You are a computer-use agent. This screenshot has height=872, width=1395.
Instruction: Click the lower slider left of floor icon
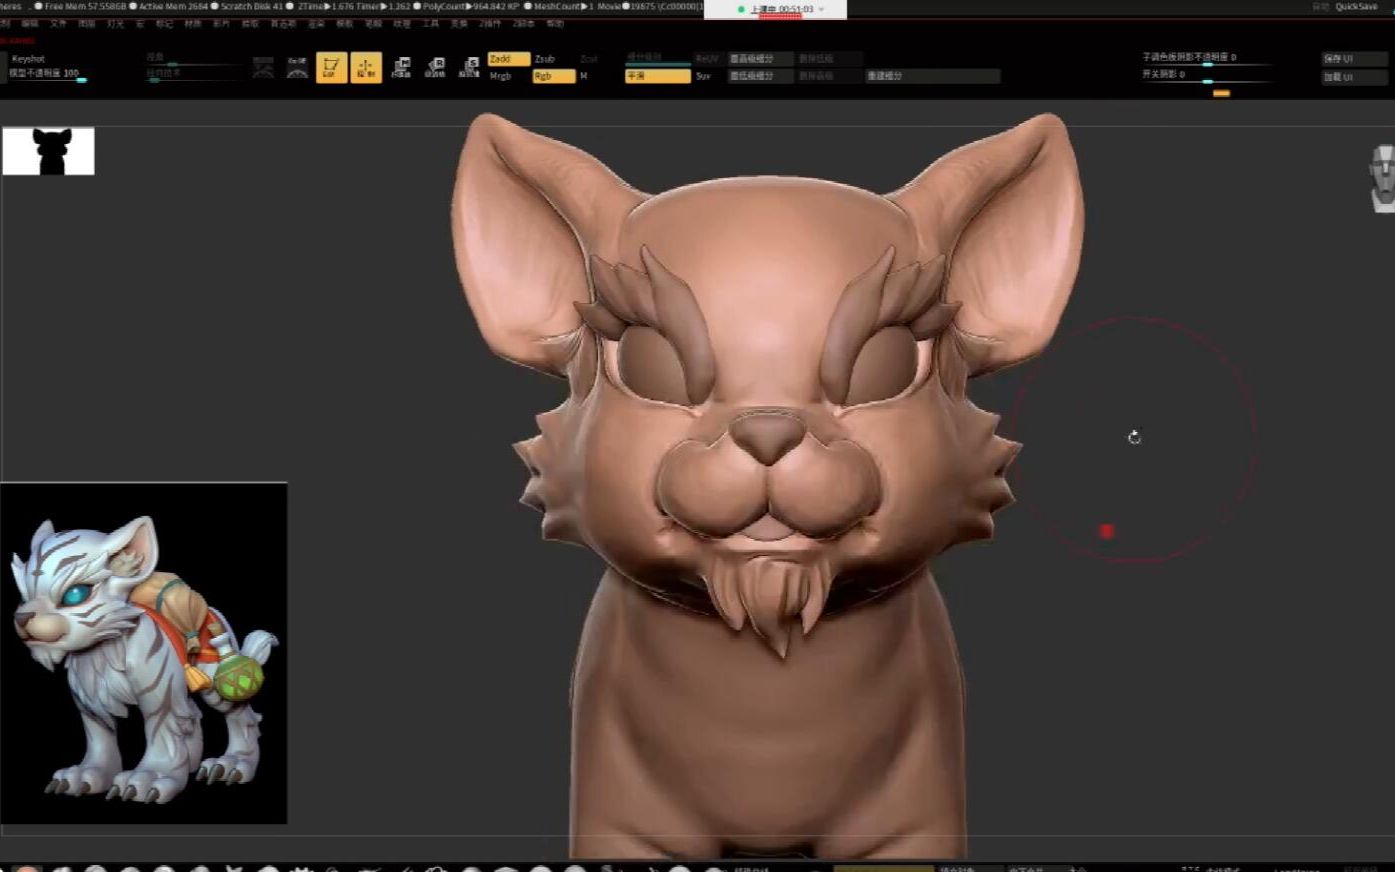194,76
